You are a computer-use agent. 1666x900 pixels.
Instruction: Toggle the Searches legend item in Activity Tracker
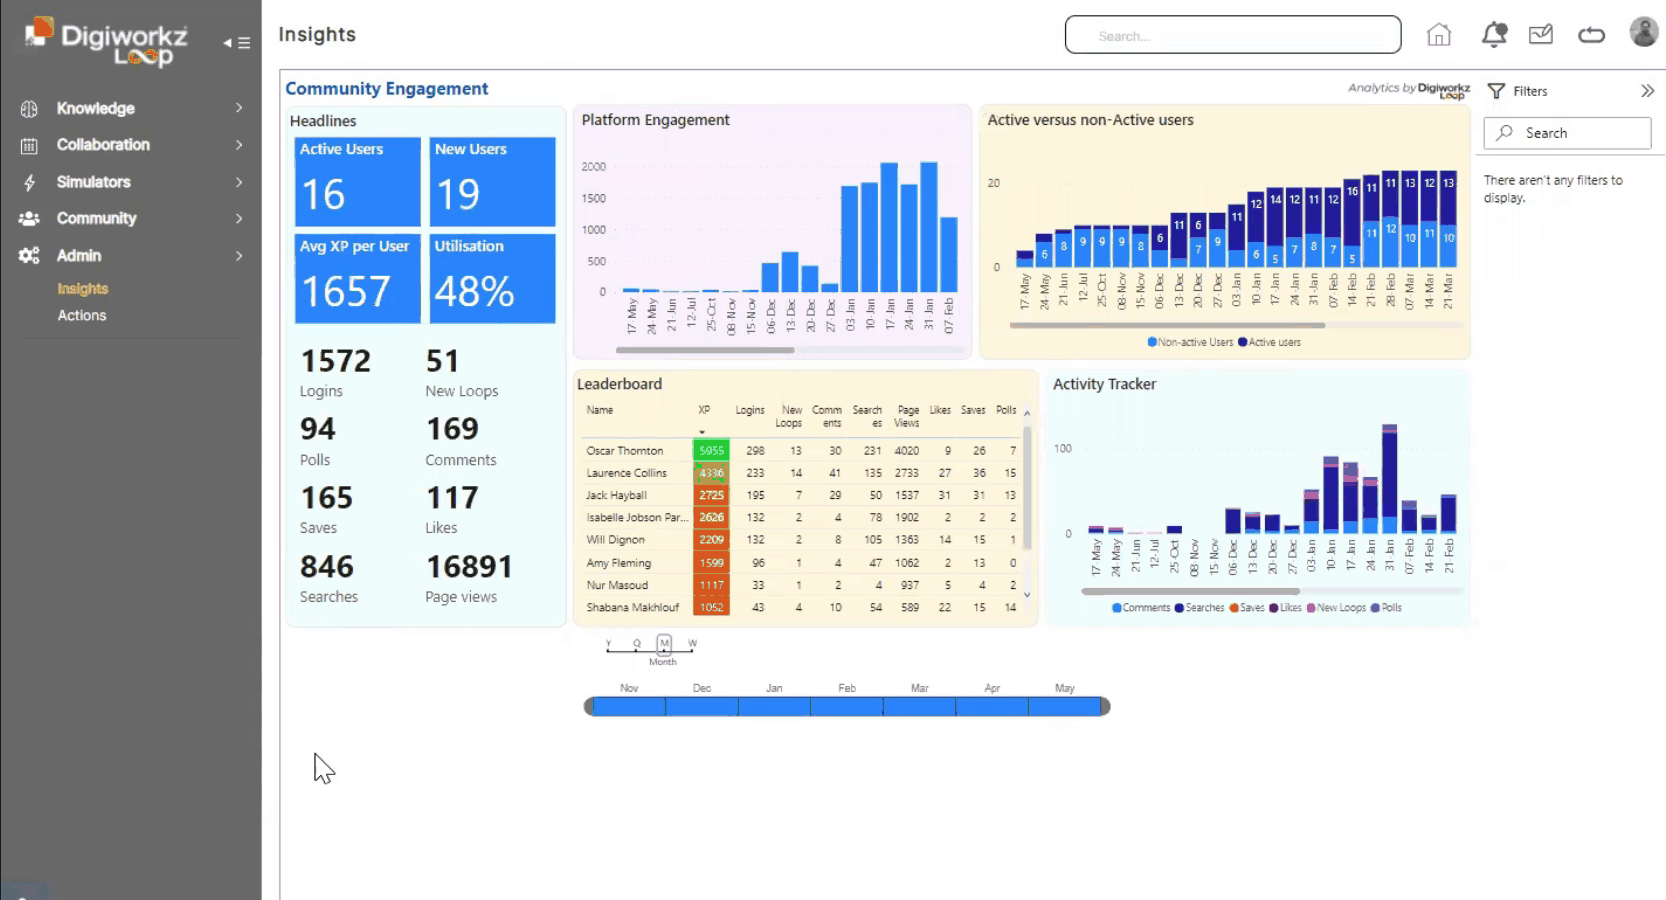pos(1200,608)
